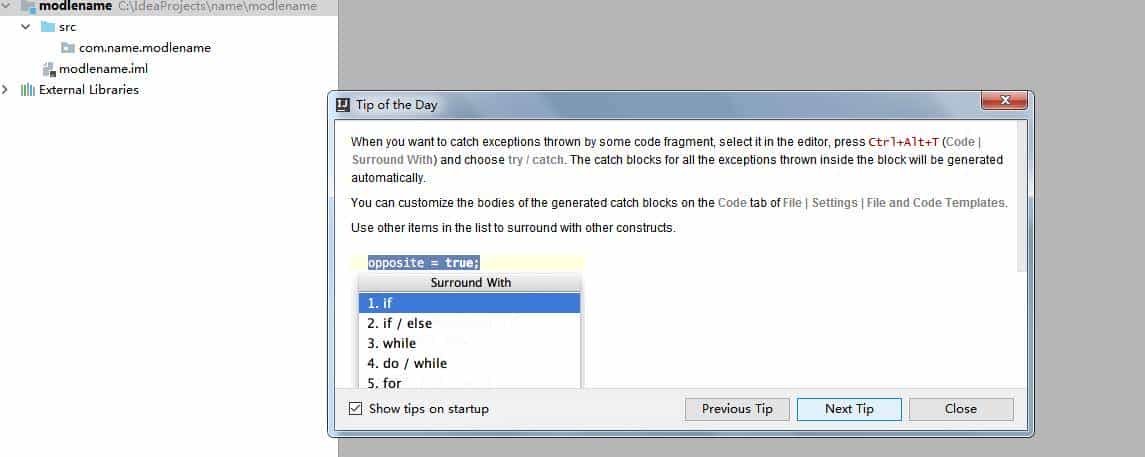Select the modlename.iml file label
Viewport: 1145px width, 457px height.
pyautogui.click(x=103, y=69)
